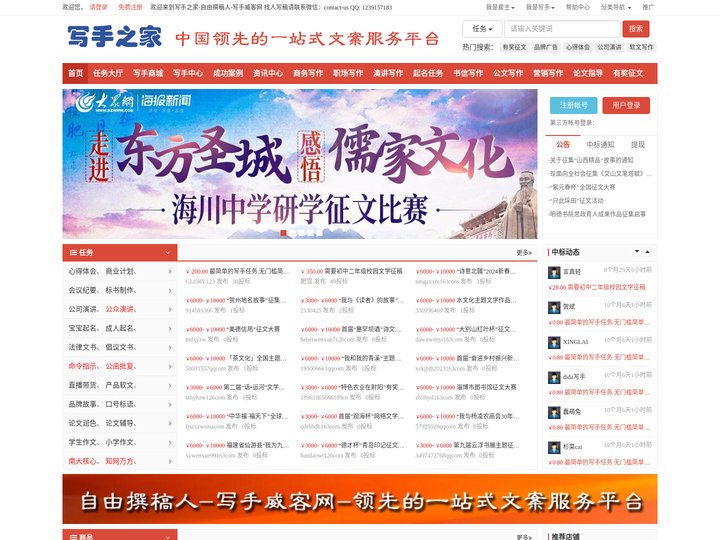
Task: Open the 任务 search type dropdown
Action: point(482,29)
